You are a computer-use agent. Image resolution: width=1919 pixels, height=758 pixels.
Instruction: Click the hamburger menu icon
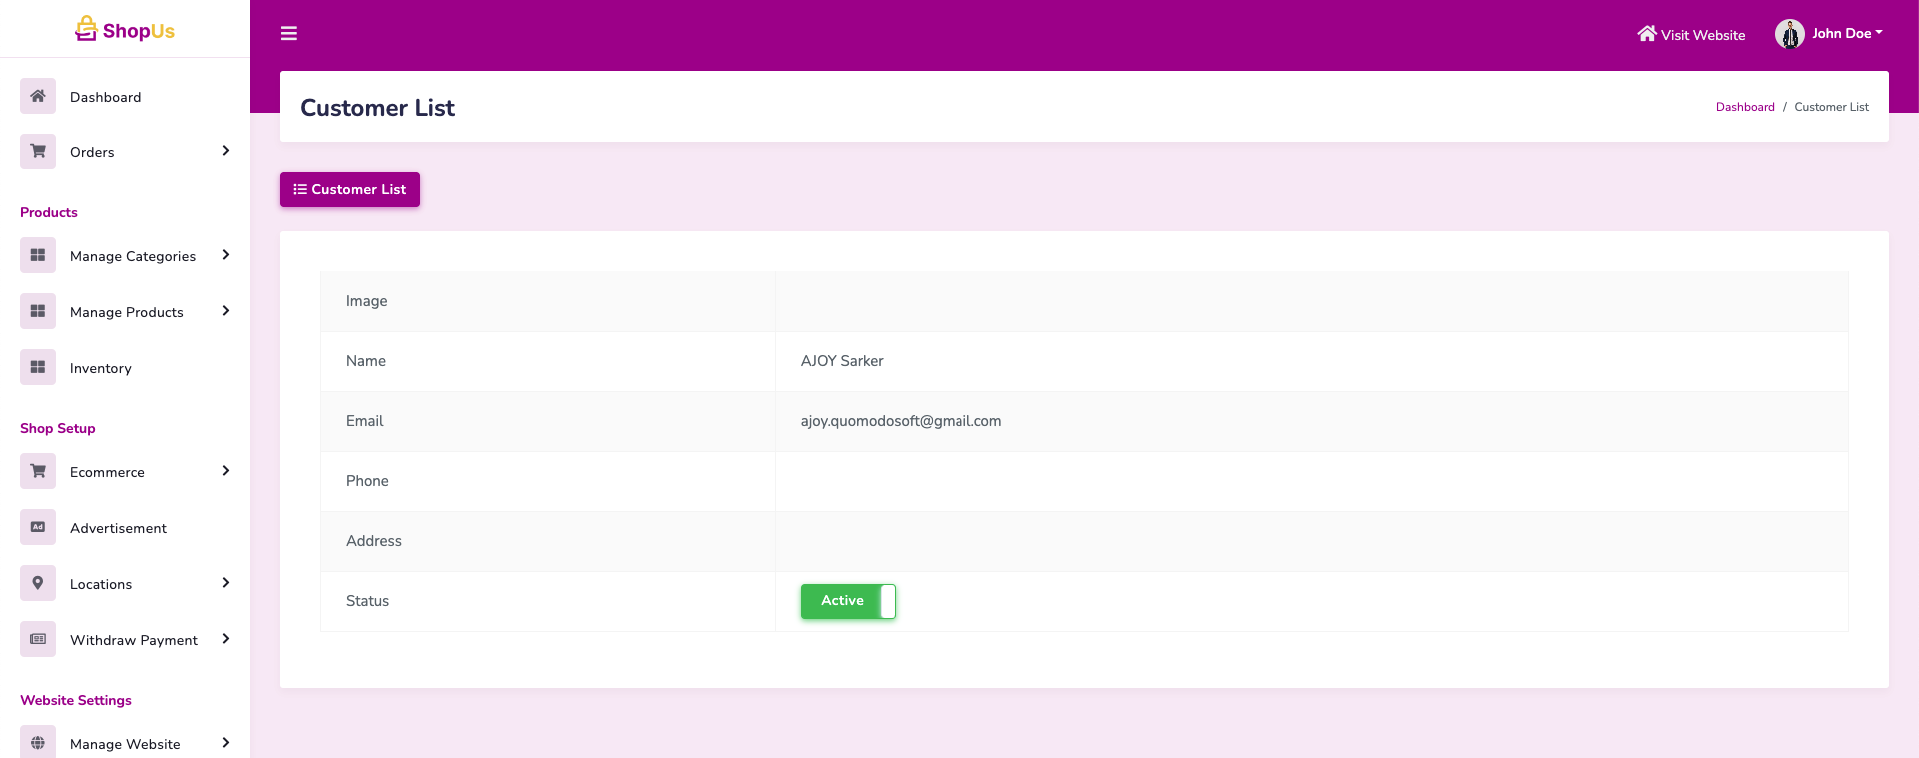(x=289, y=34)
